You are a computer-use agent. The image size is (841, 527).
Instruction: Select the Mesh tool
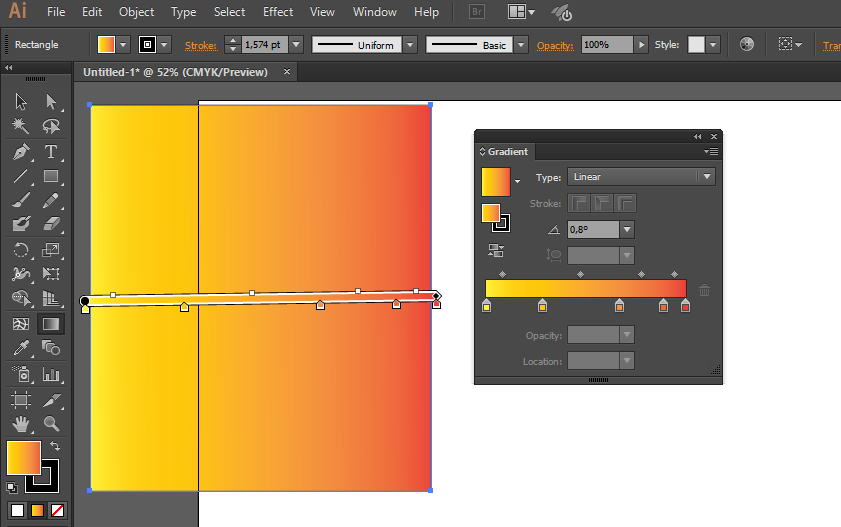pos(21,324)
